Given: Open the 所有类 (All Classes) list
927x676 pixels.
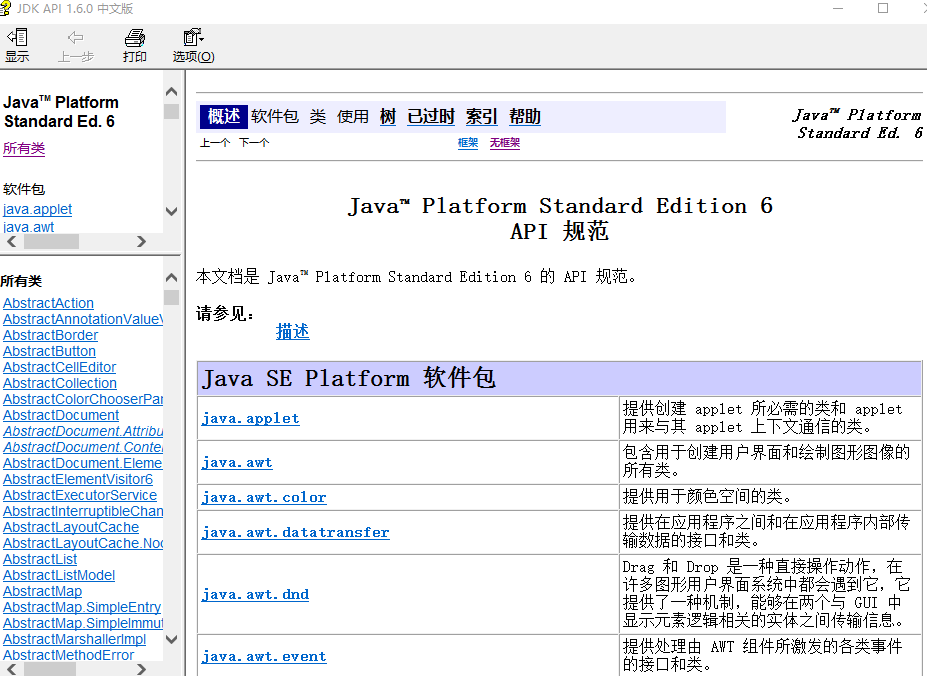Looking at the screenshot, I should [x=24, y=148].
